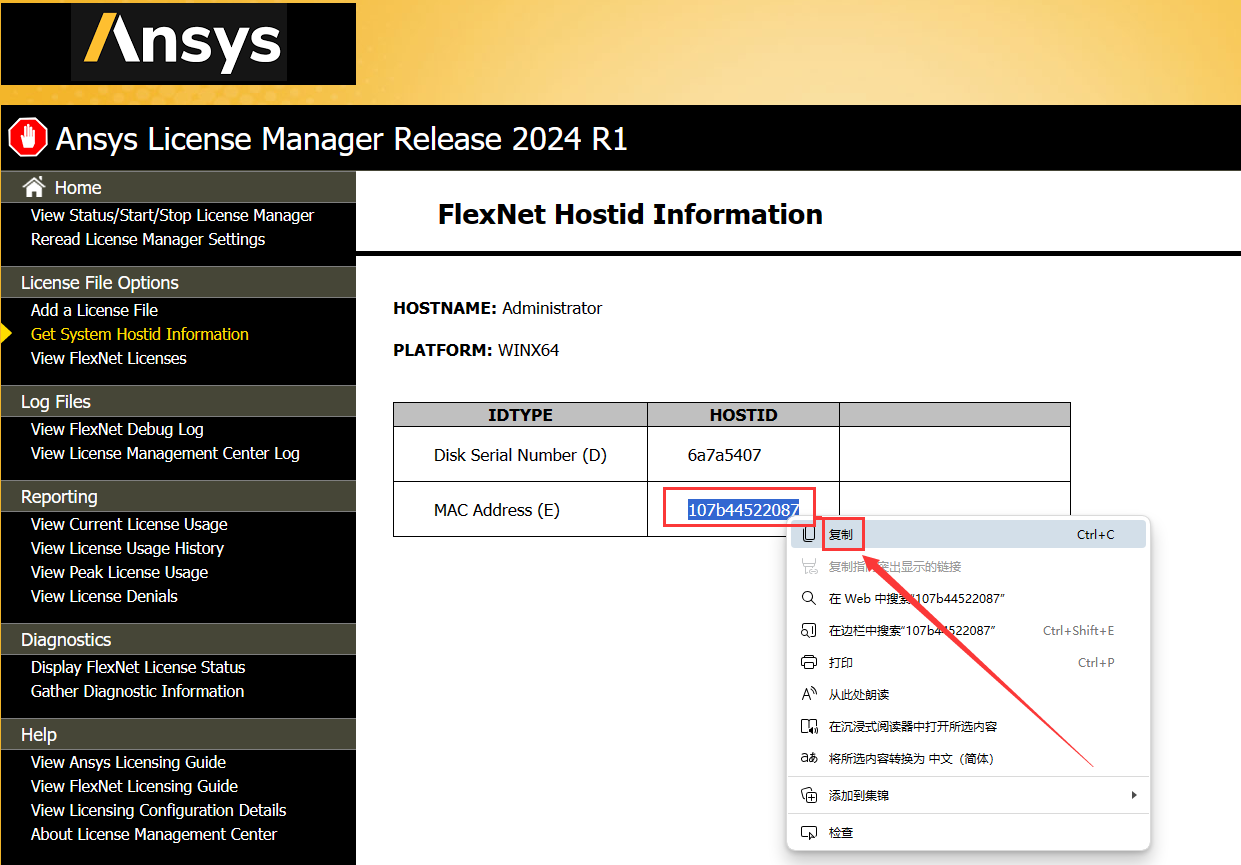
Task: Click the read-aloud icon beside 从此处朗读
Action: point(810,694)
